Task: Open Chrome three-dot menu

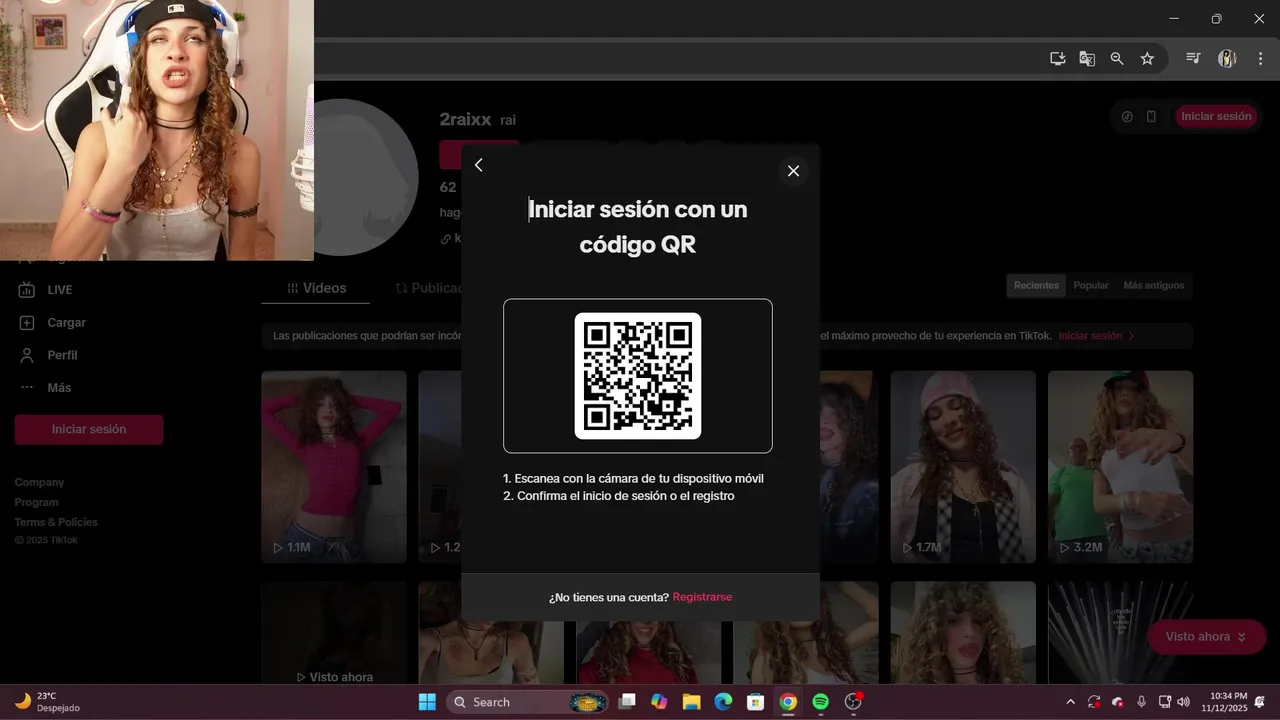Action: coord(1260,59)
